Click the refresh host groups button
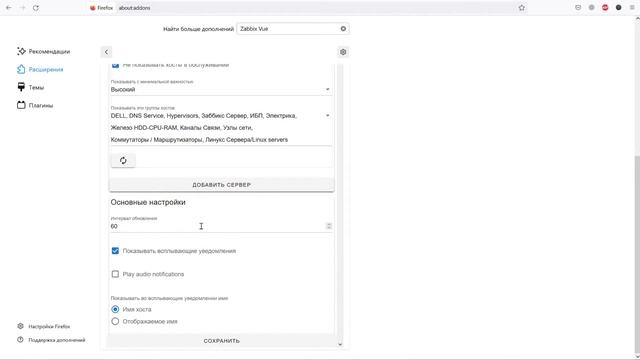The width and height of the screenshot is (640, 360). [123, 160]
